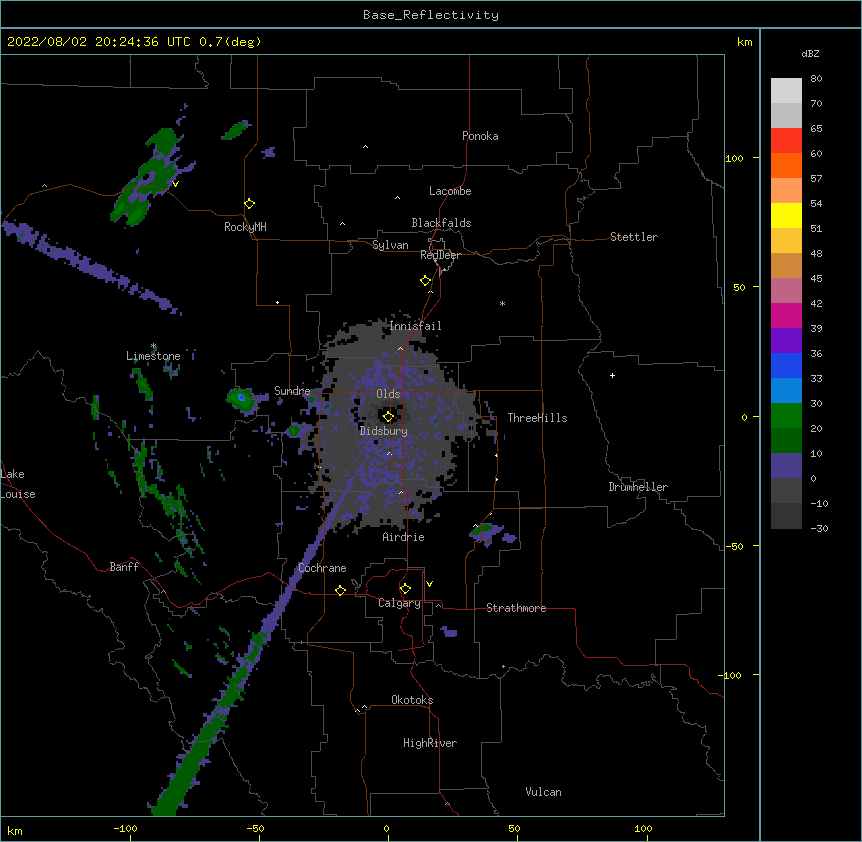Image resolution: width=862 pixels, height=842 pixels.
Task: Select the dusty pink 42-45 dBZ swatch
Action: (786, 291)
